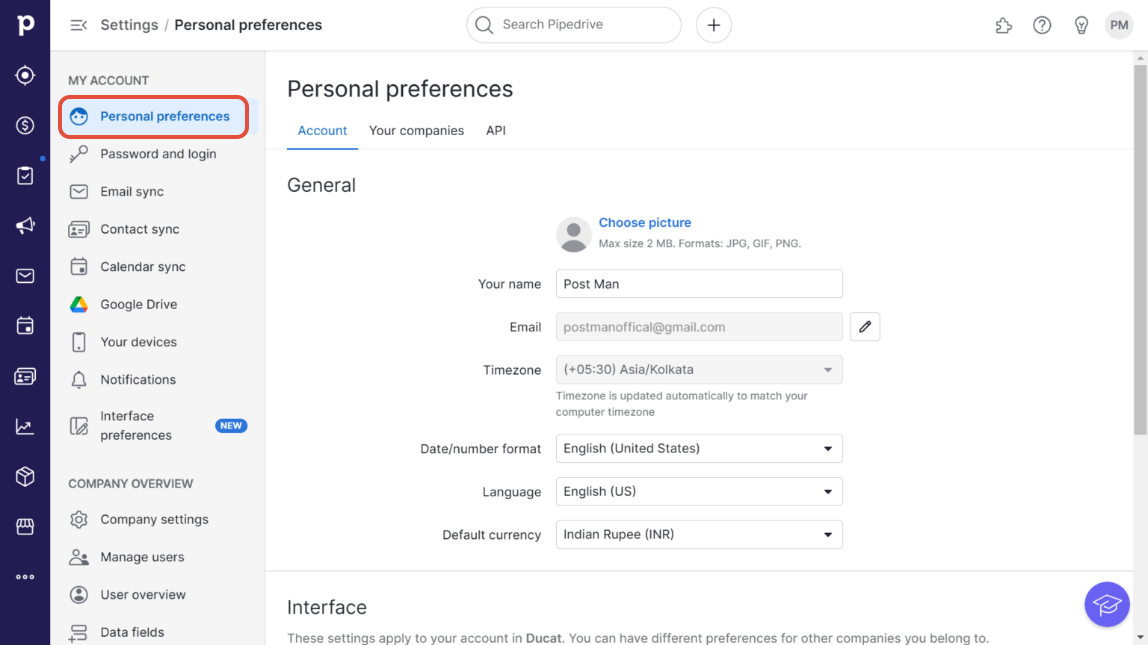Open the Products box icon in left rail

coord(25,477)
